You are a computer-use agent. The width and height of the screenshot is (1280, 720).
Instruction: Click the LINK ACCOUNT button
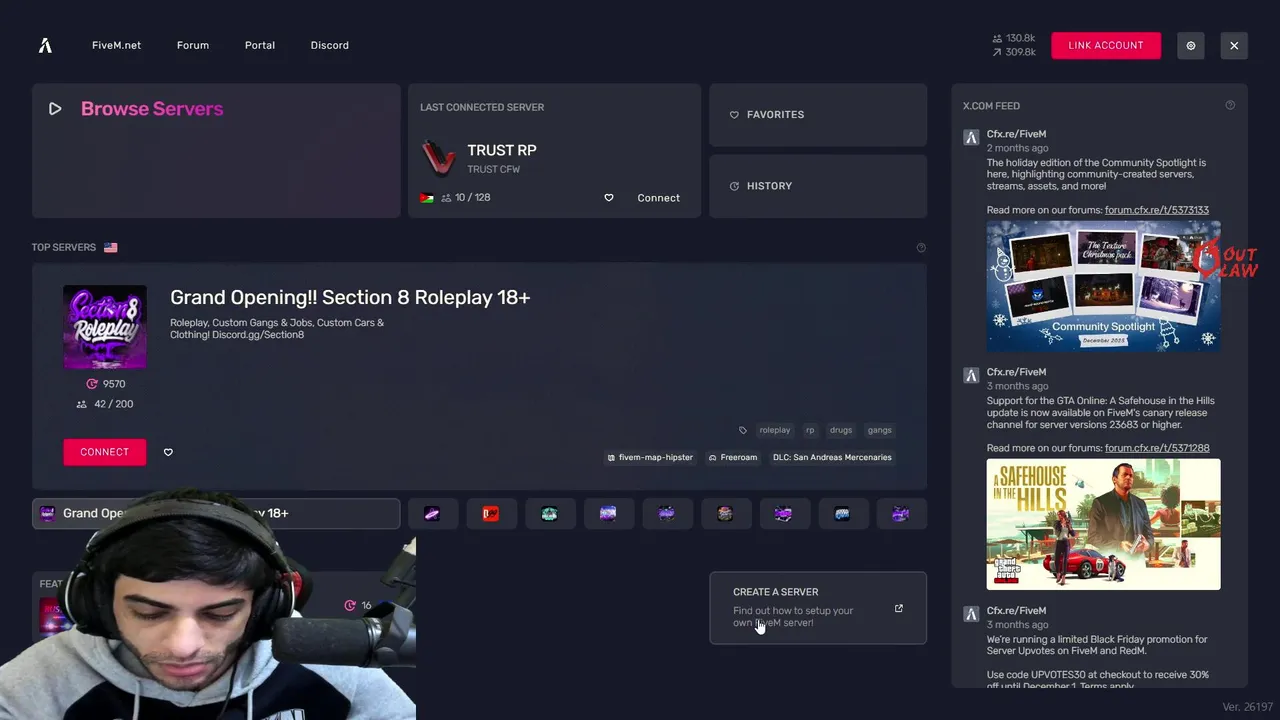pyautogui.click(x=1106, y=45)
